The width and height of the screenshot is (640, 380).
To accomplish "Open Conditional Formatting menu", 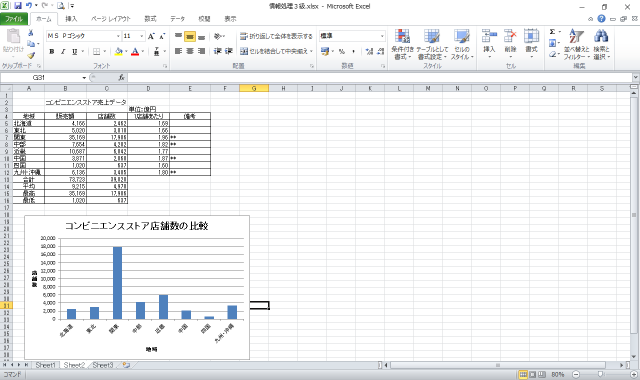I will point(402,45).
